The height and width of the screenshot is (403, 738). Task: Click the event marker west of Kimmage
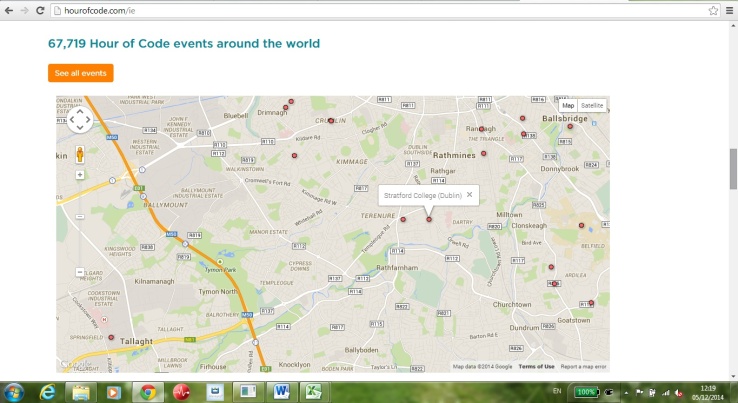[x=294, y=155]
